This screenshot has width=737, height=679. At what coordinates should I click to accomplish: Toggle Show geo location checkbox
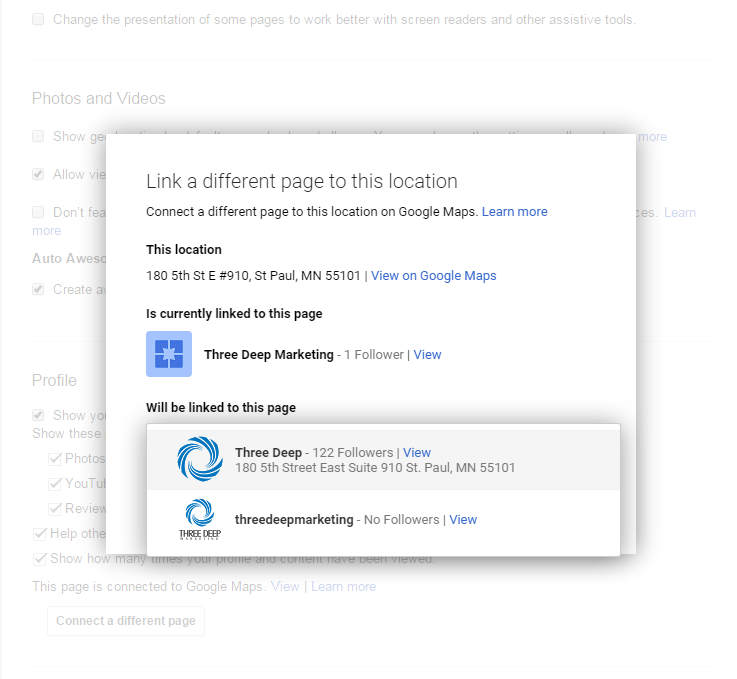[x=38, y=136]
